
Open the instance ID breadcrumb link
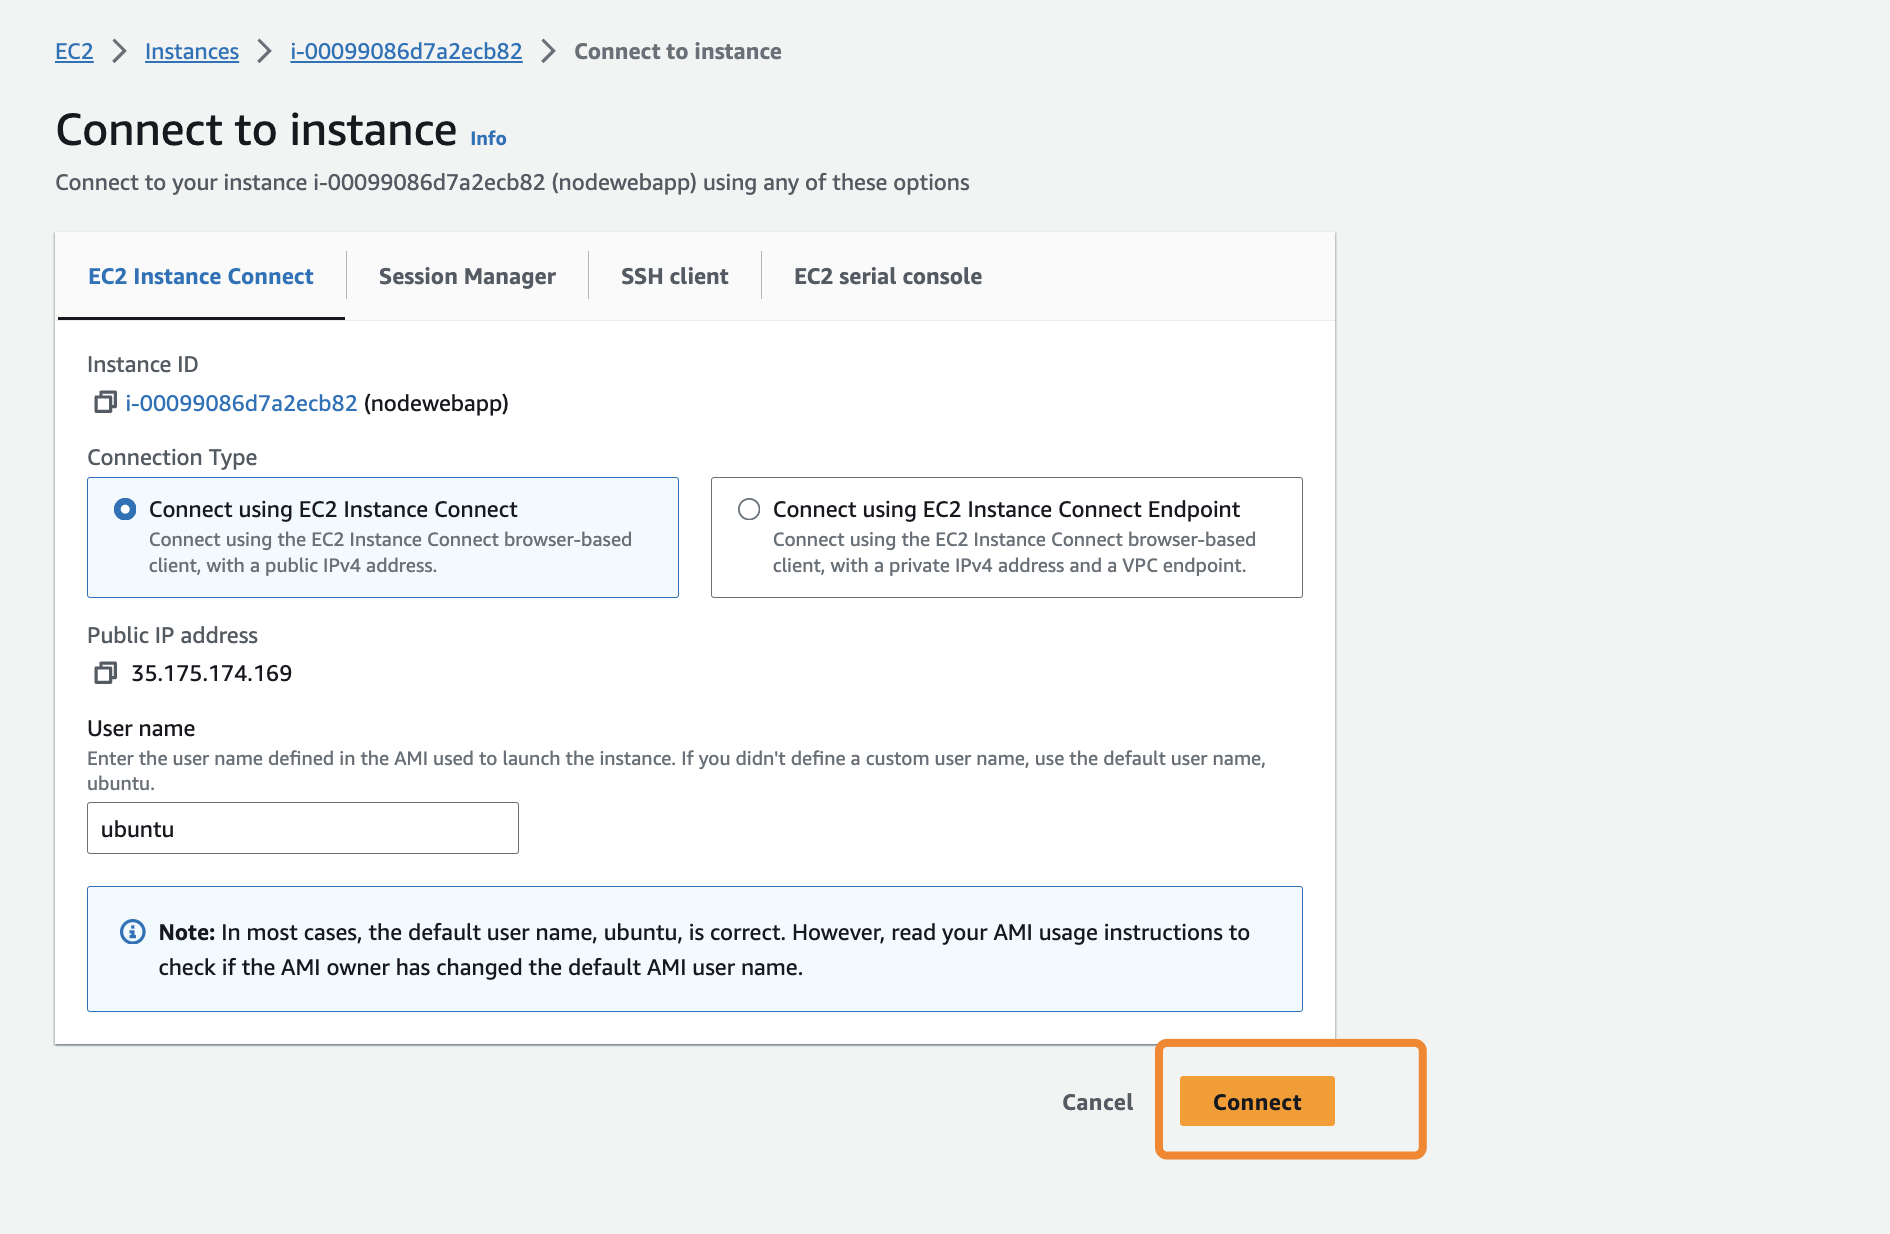click(x=406, y=51)
